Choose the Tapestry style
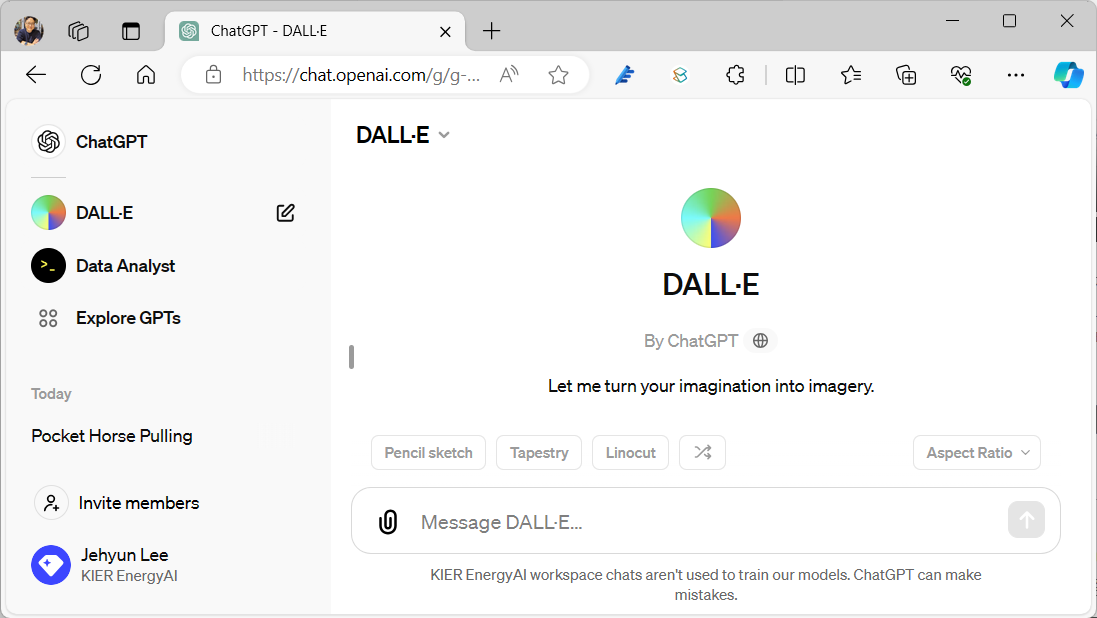Viewport: 1097px width, 618px height. click(539, 453)
